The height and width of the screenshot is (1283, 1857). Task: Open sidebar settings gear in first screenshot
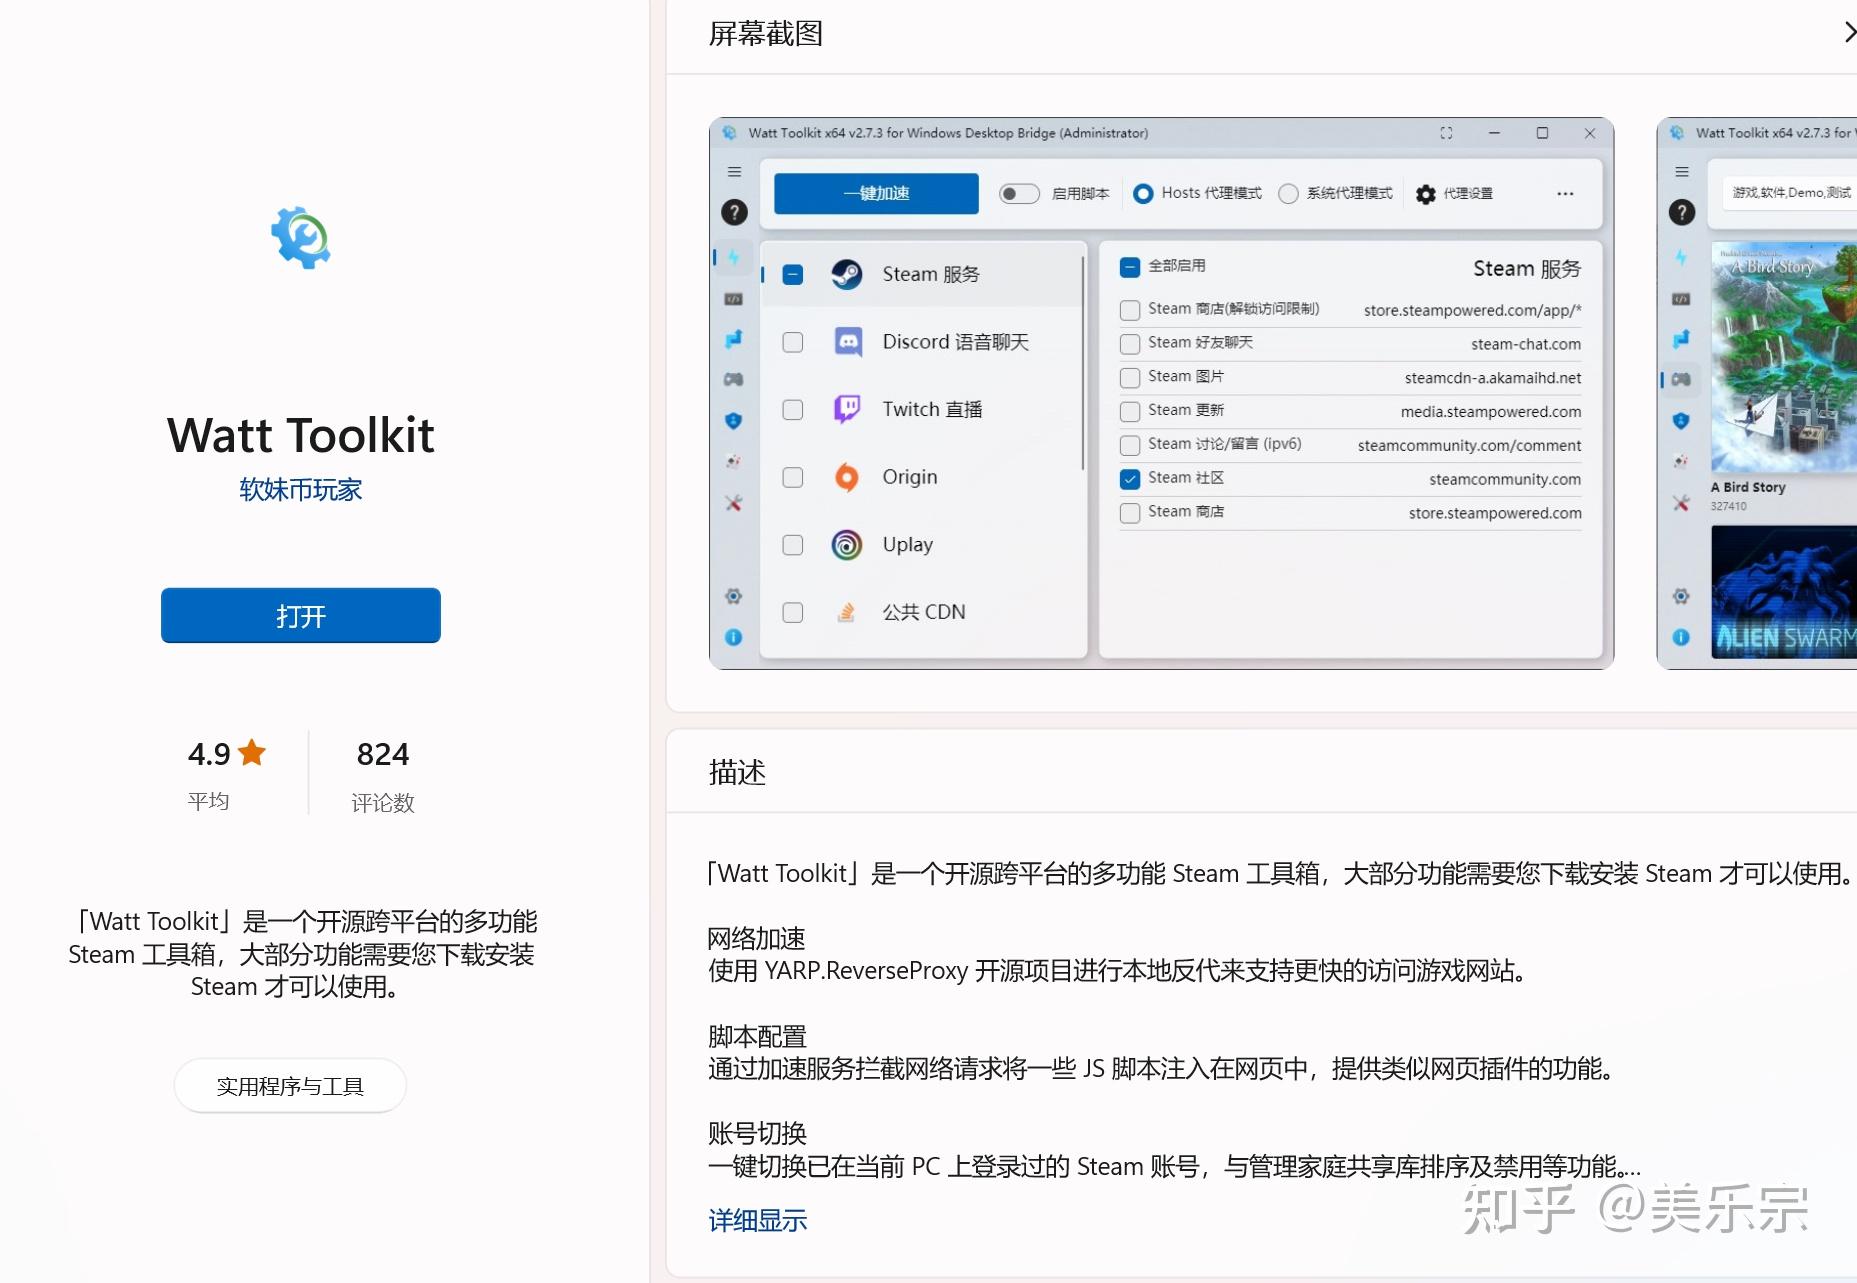tap(733, 596)
